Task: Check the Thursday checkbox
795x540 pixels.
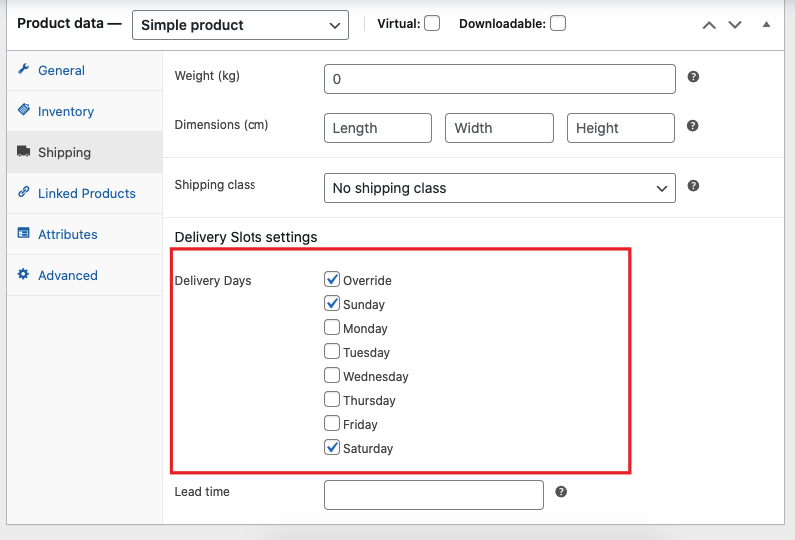Action: click(332, 399)
